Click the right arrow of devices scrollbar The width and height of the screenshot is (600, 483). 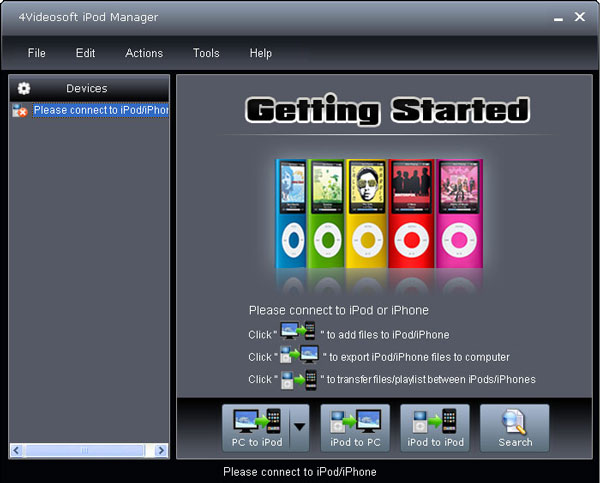pyautogui.click(x=163, y=451)
